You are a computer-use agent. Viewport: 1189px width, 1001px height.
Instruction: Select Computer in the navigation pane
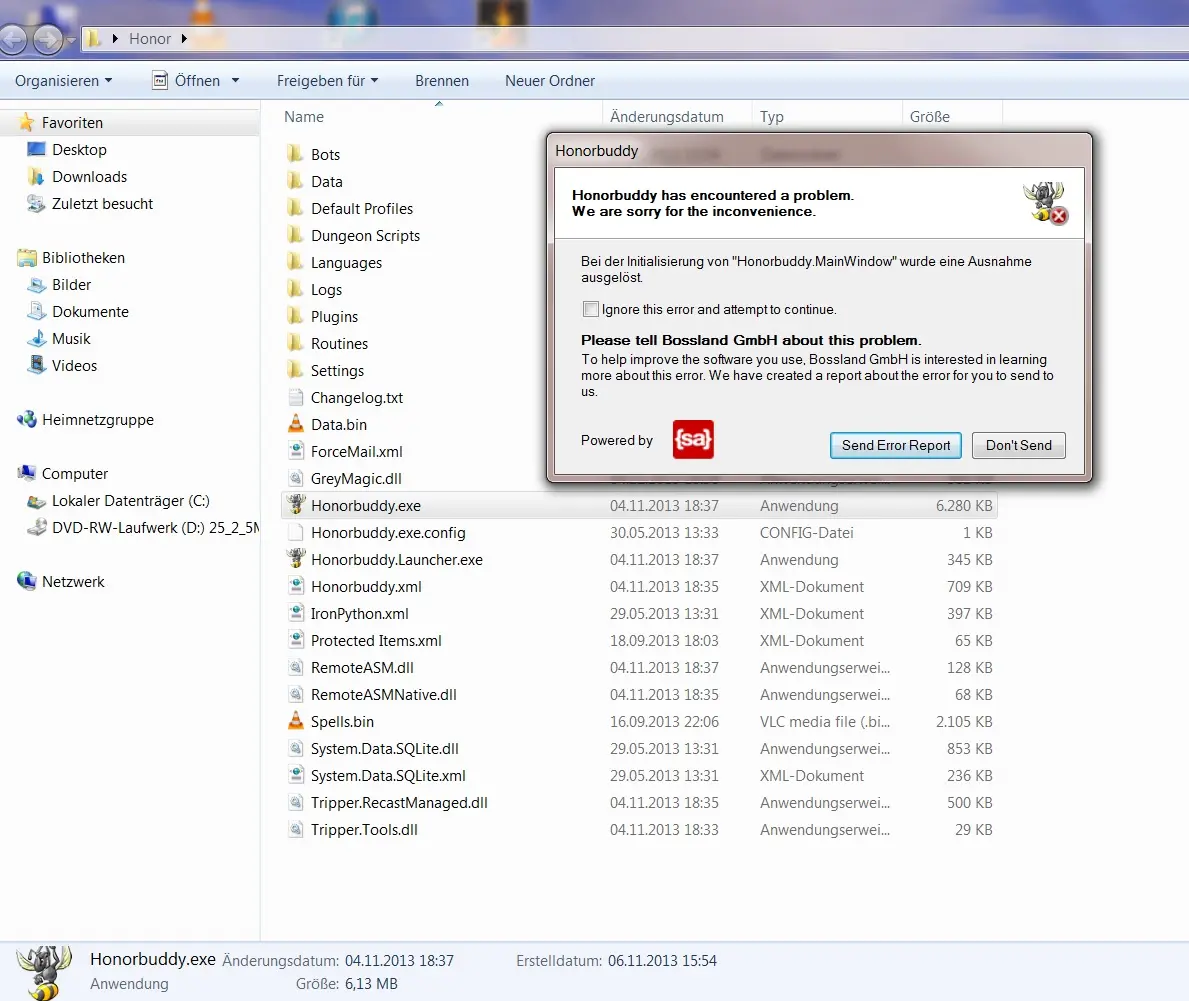point(74,473)
